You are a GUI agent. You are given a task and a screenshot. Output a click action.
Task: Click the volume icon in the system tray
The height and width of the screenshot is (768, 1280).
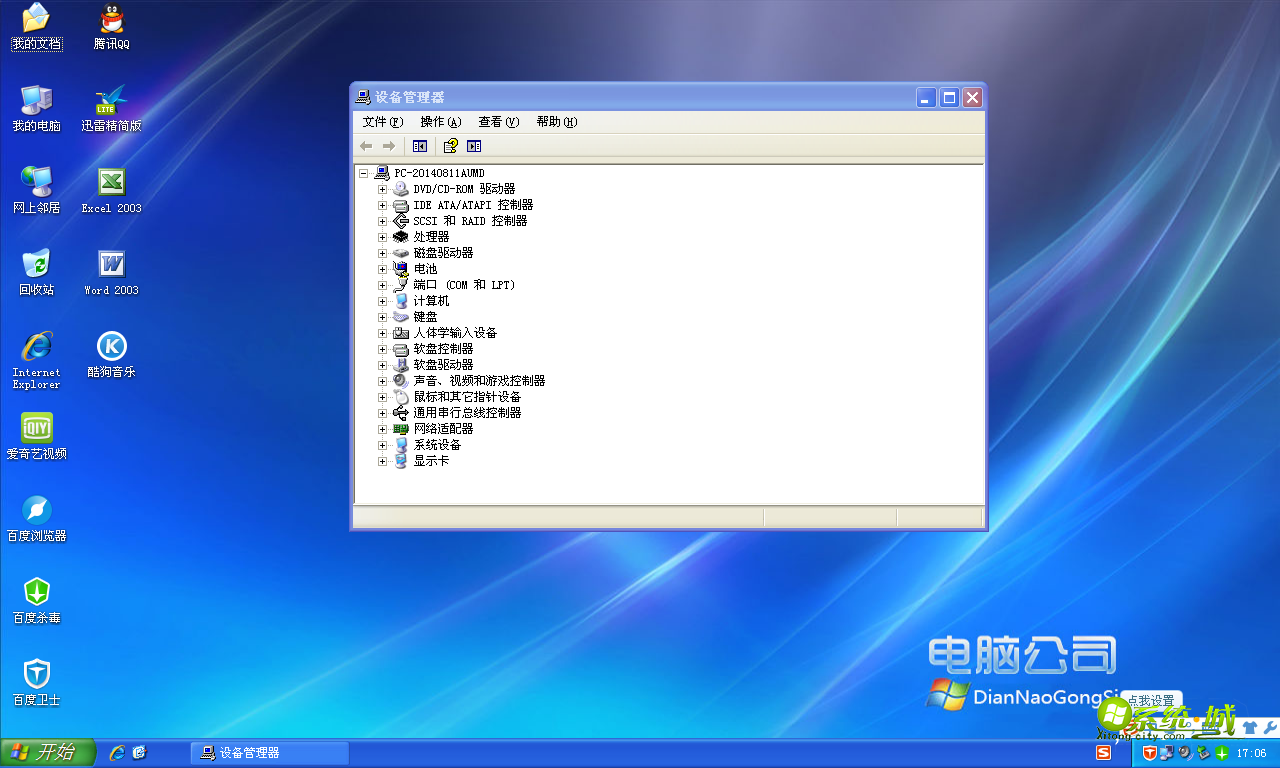pyautogui.click(x=1183, y=752)
